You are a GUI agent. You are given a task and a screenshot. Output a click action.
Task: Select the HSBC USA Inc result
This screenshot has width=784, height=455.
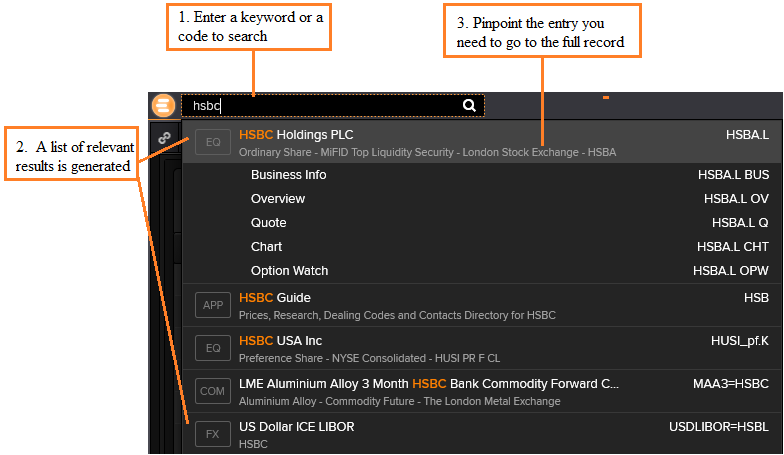click(x=482, y=348)
